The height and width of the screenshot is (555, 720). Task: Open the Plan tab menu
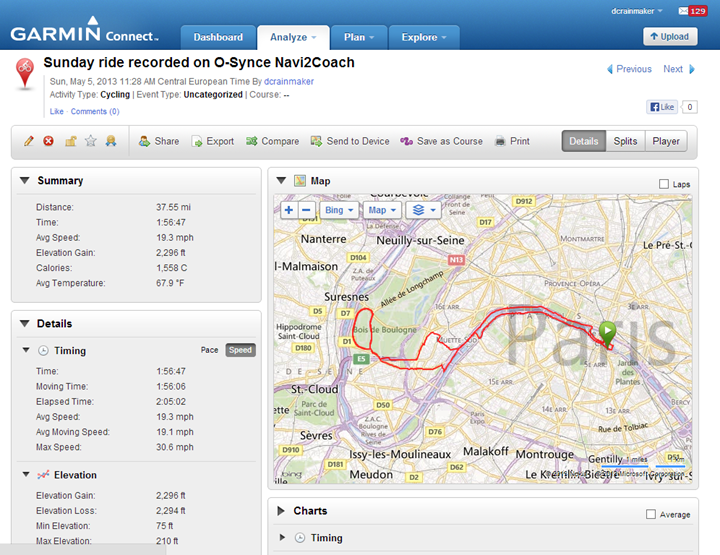point(359,37)
